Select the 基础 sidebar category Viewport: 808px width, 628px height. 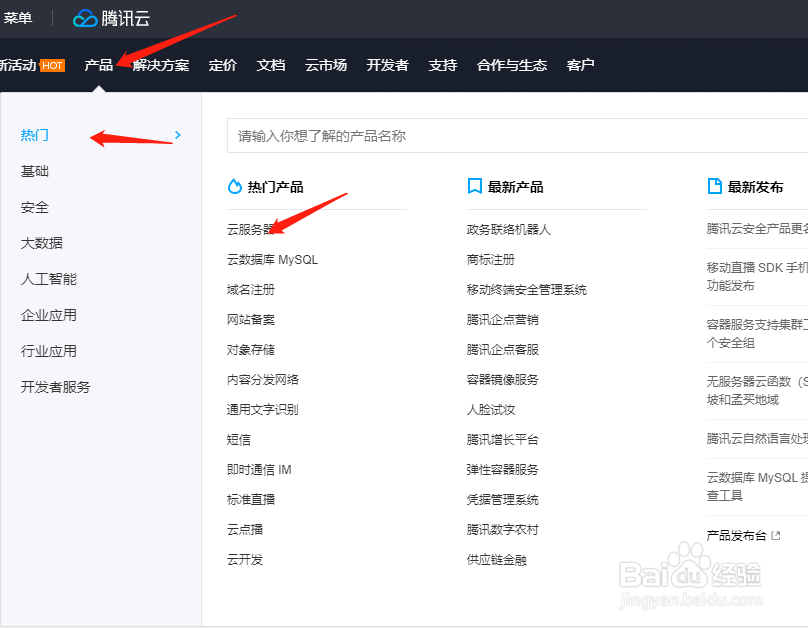[x=35, y=171]
